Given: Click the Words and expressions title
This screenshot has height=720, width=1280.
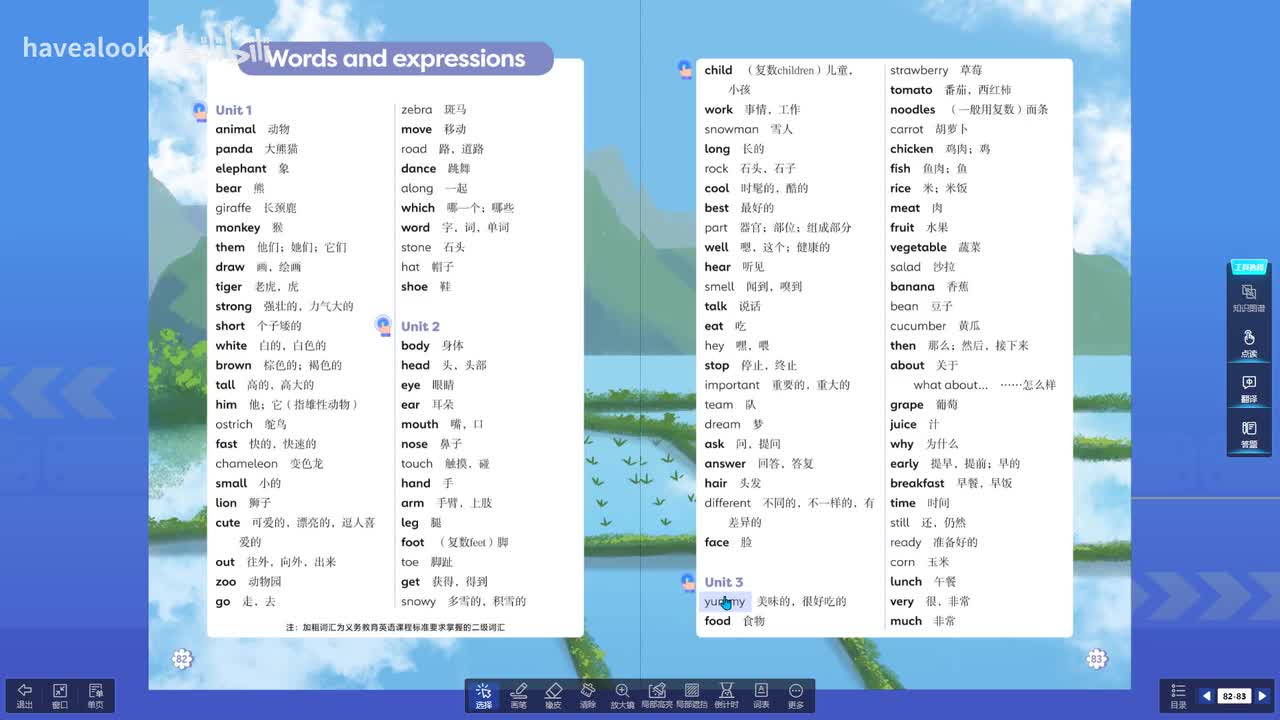Looking at the screenshot, I should click(x=395, y=59).
